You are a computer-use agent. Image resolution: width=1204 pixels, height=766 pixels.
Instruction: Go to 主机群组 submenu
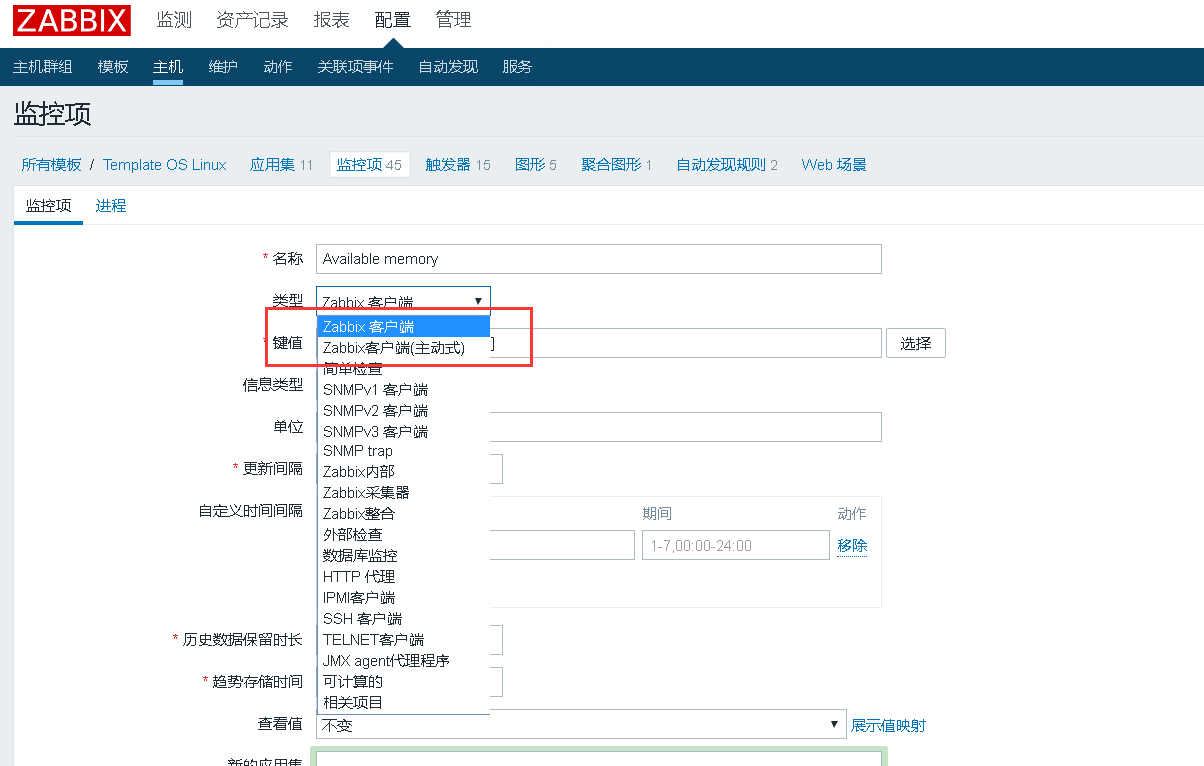click(43, 67)
